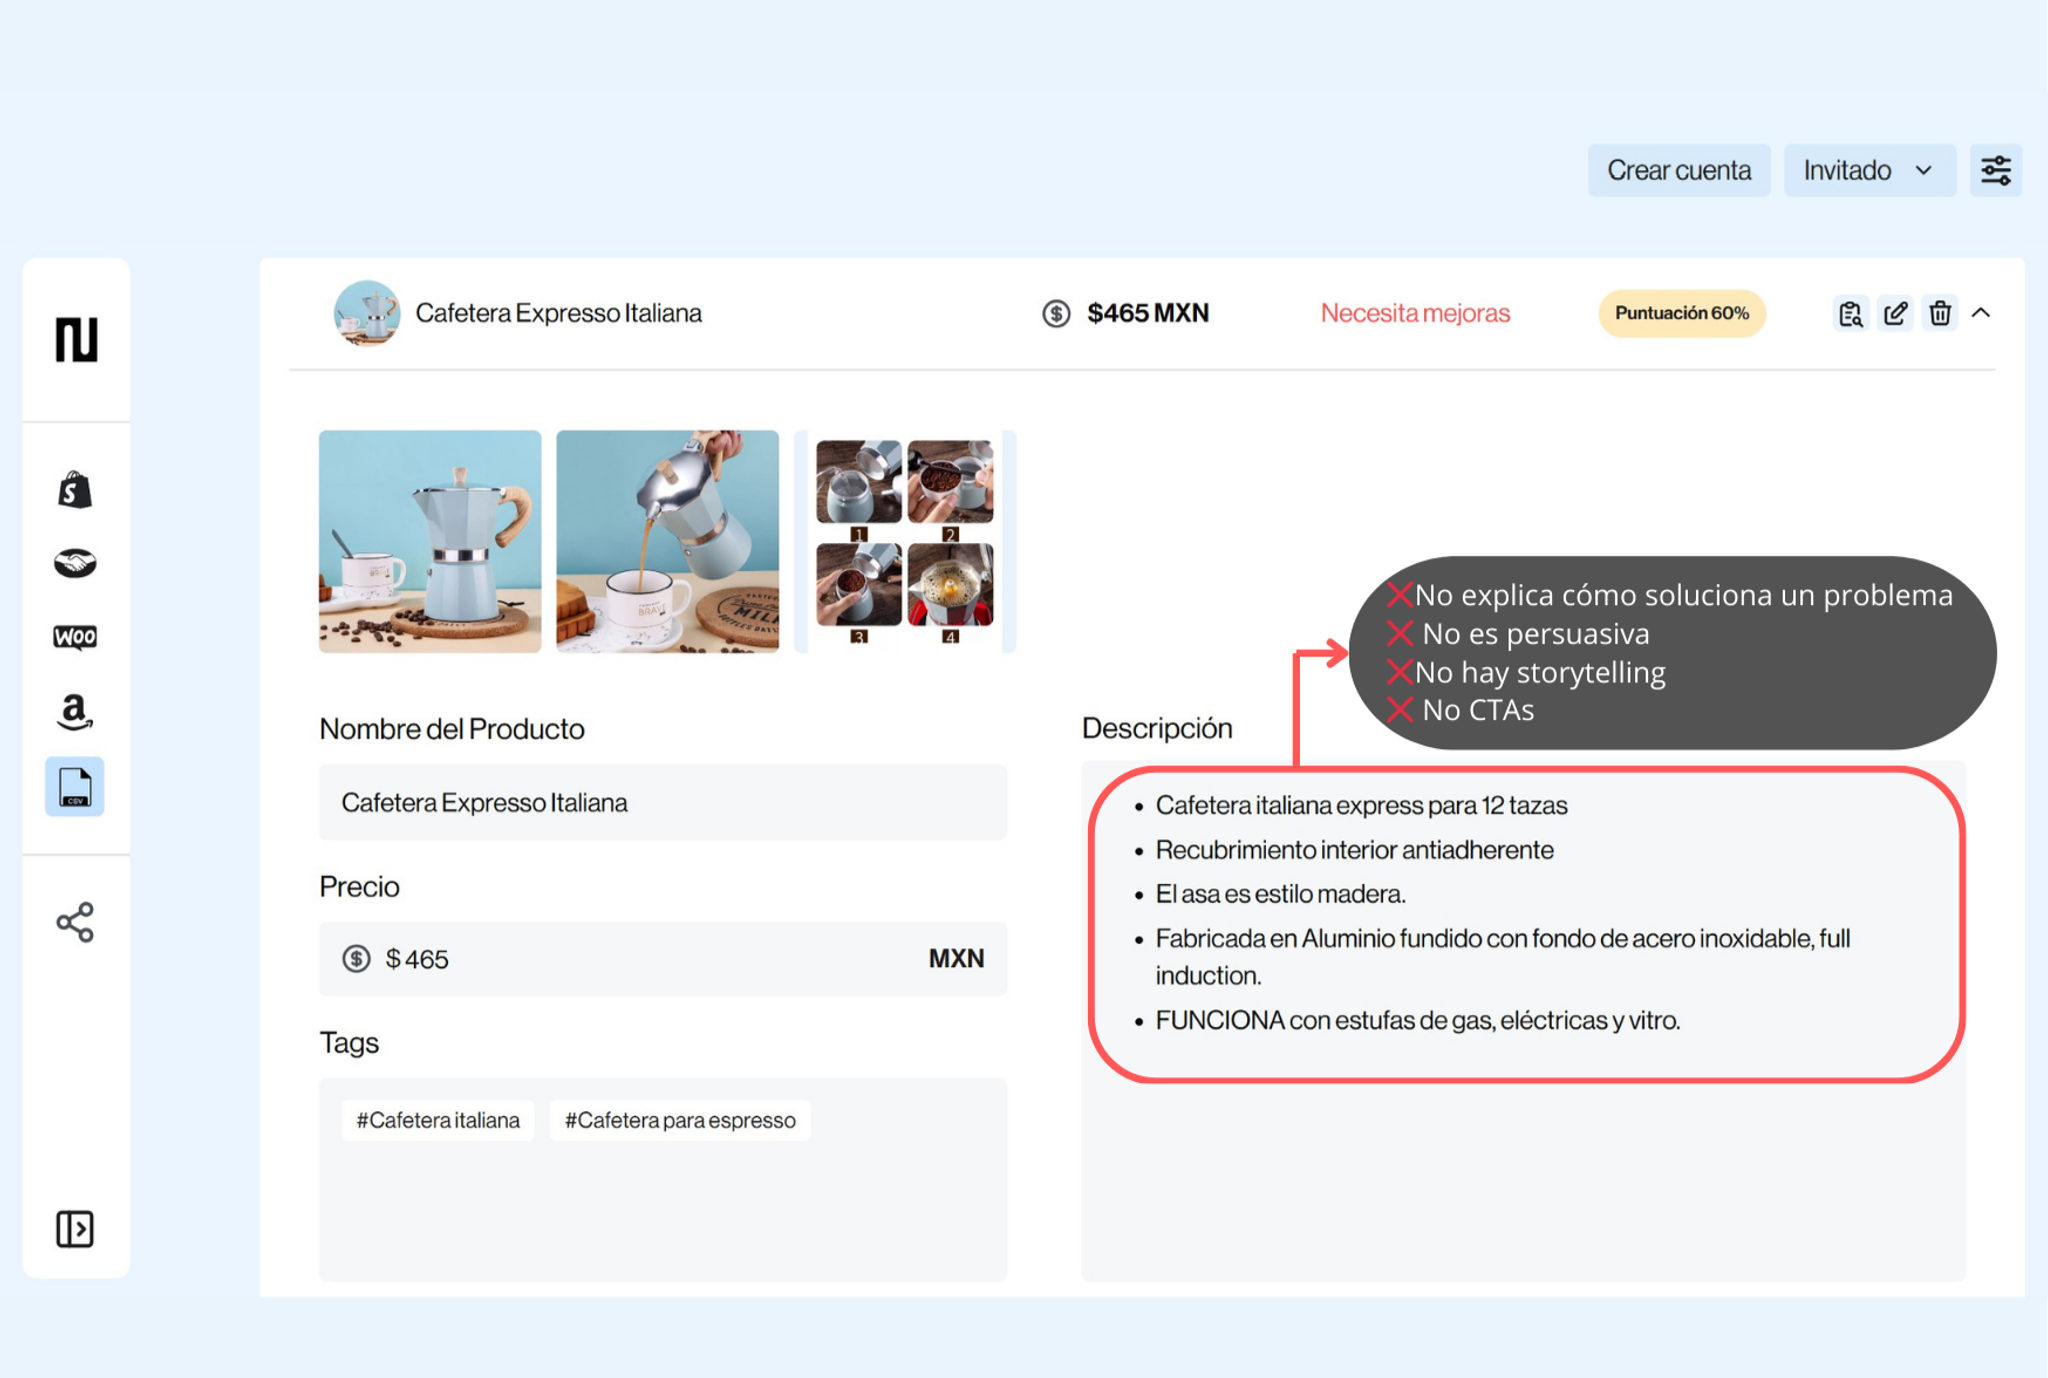Select the CSV file import icon
The height and width of the screenshot is (1378, 2048).
pyautogui.click(x=75, y=787)
